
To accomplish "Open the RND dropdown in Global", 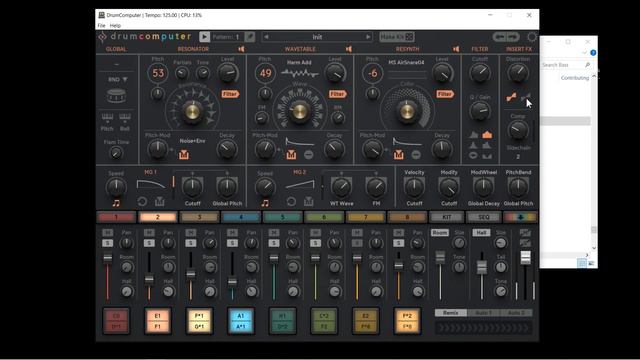I will click(x=118, y=80).
